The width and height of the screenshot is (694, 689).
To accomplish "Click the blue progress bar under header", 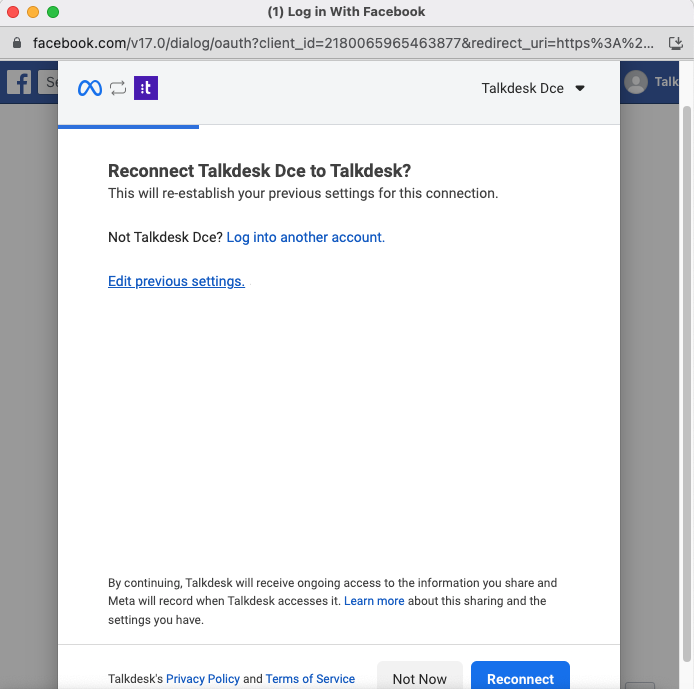I will 128,127.
